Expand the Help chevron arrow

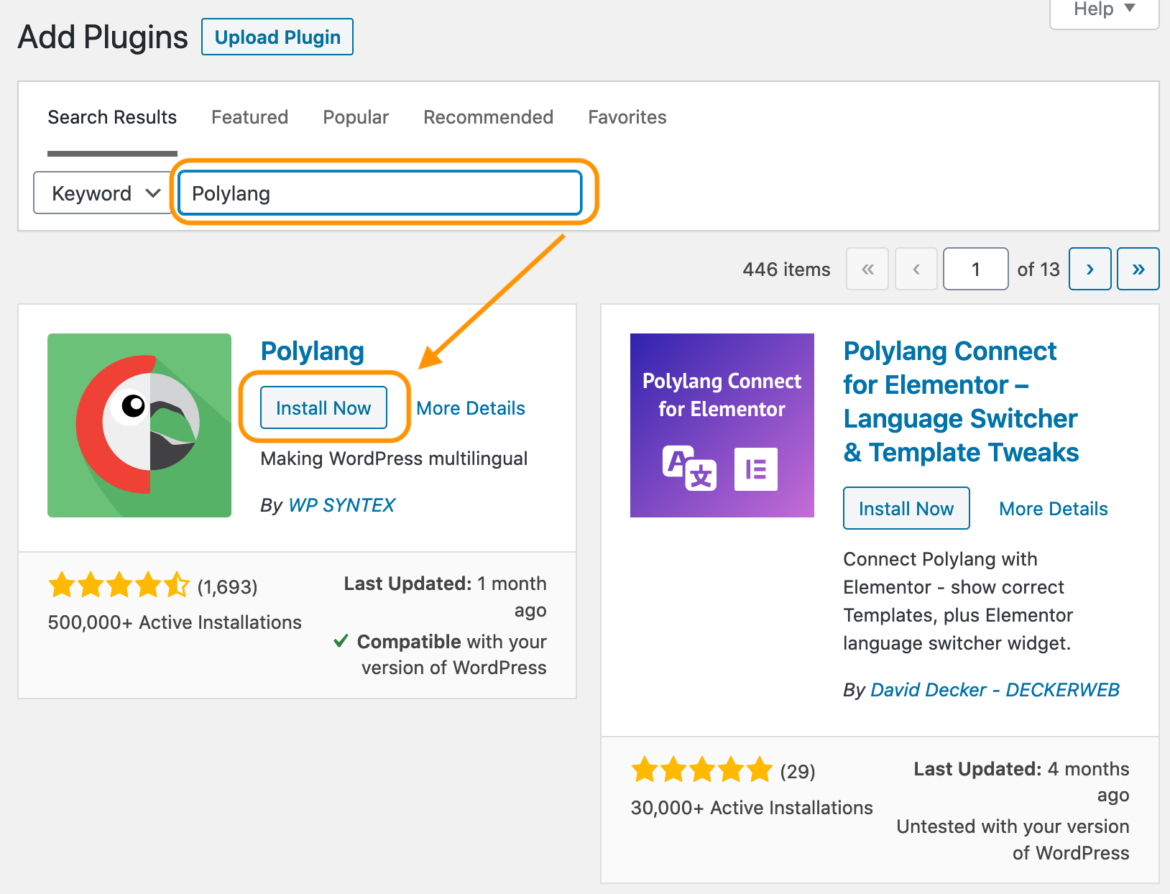(x=1130, y=10)
